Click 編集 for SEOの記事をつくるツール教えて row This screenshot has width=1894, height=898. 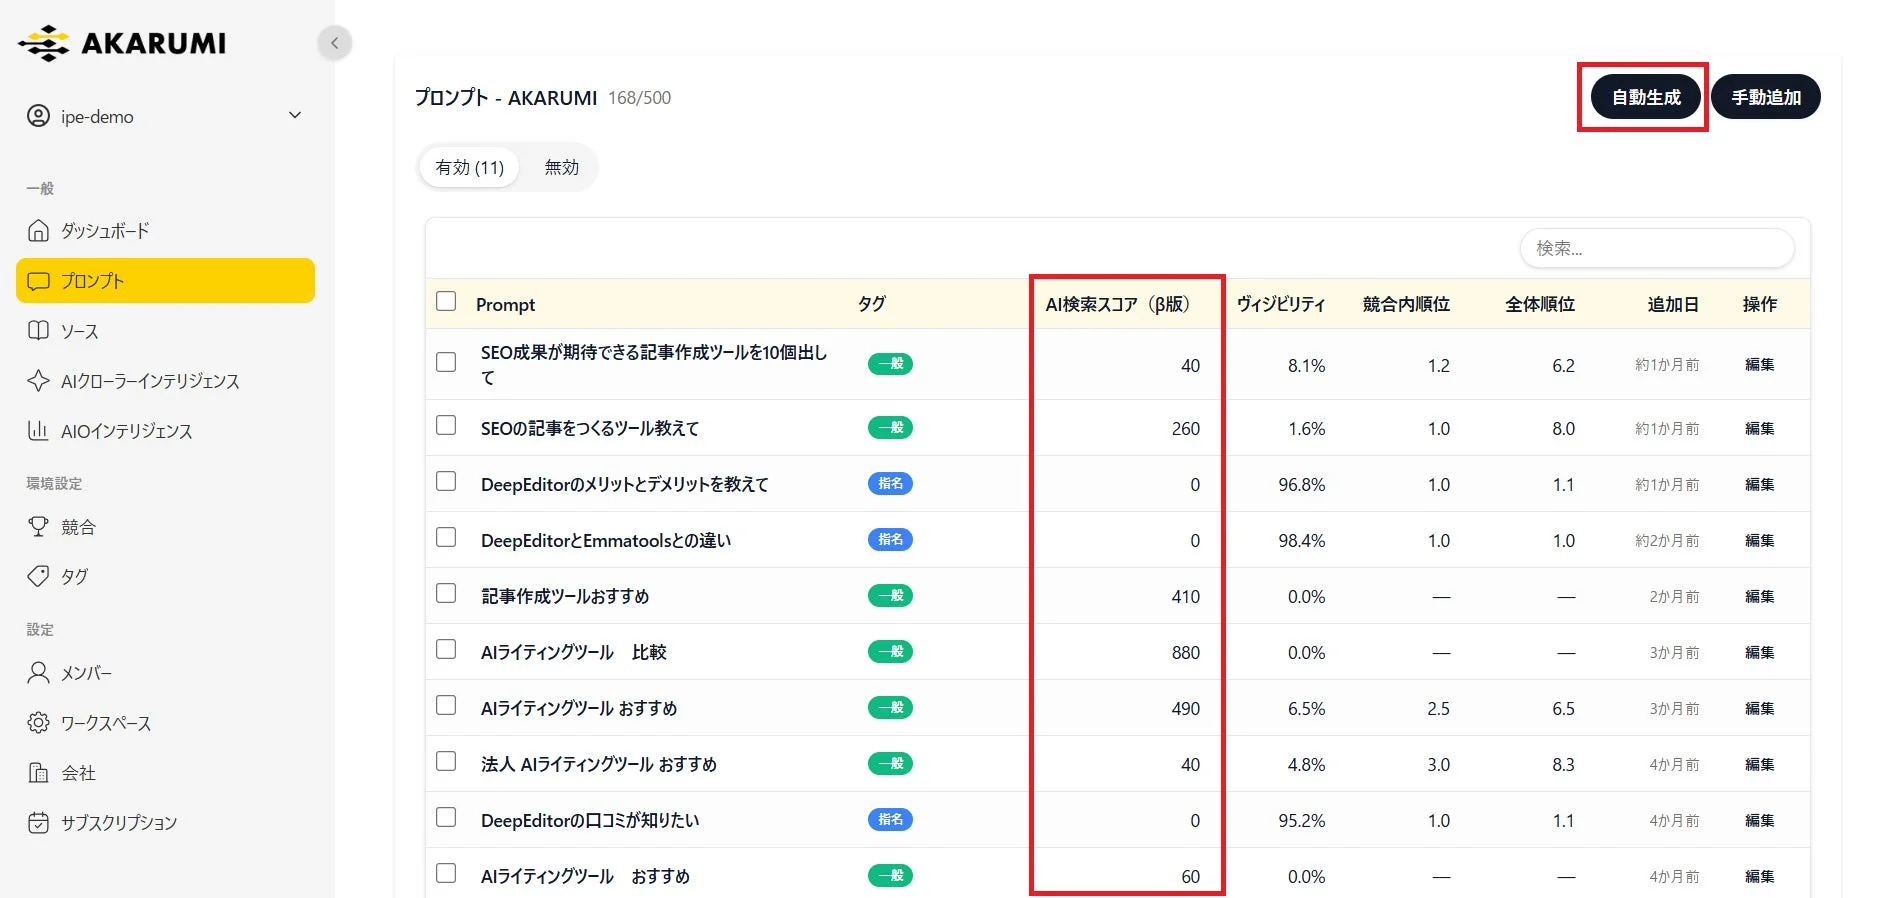[x=1759, y=428]
